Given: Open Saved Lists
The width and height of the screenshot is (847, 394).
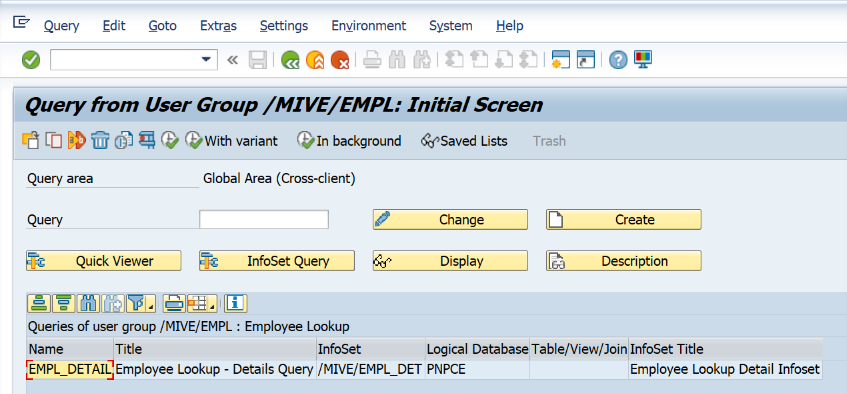Looking at the screenshot, I should 465,141.
